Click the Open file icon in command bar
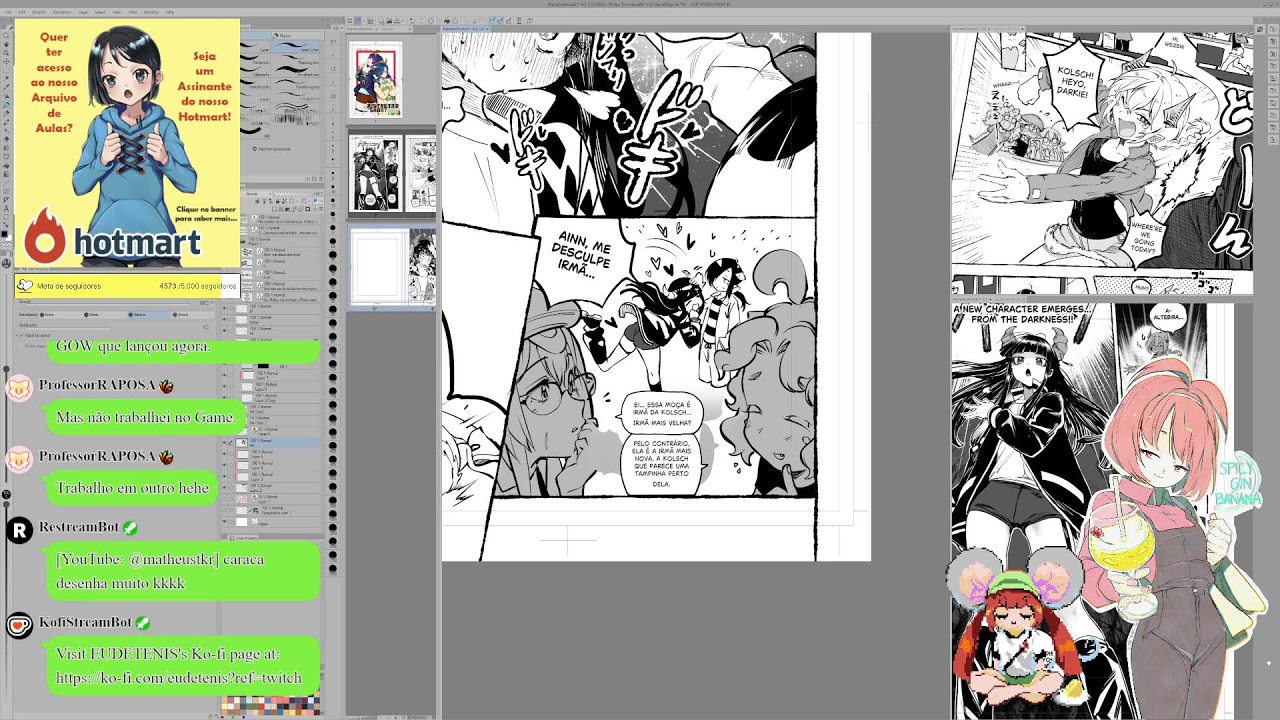 point(389,21)
